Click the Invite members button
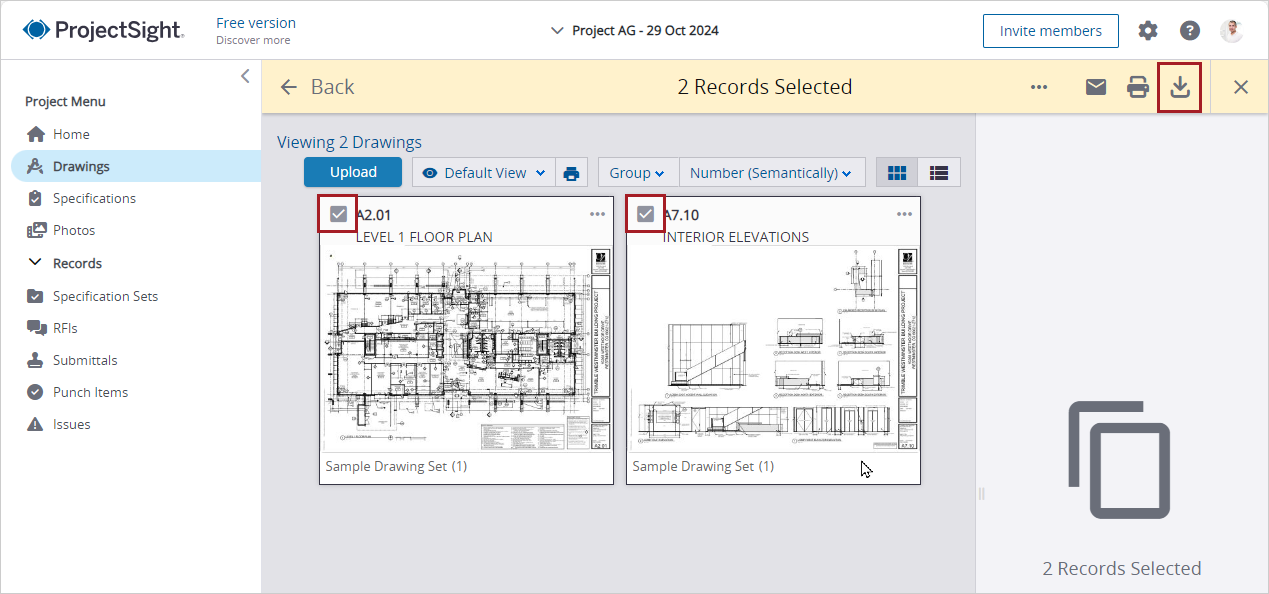Image resolution: width=1269 pixels, height=594 pixels. (1050, 30)
